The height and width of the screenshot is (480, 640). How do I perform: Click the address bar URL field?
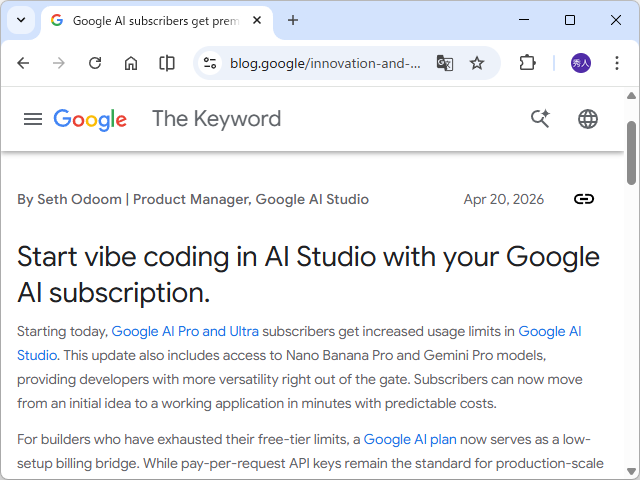(x=325, y=63)
